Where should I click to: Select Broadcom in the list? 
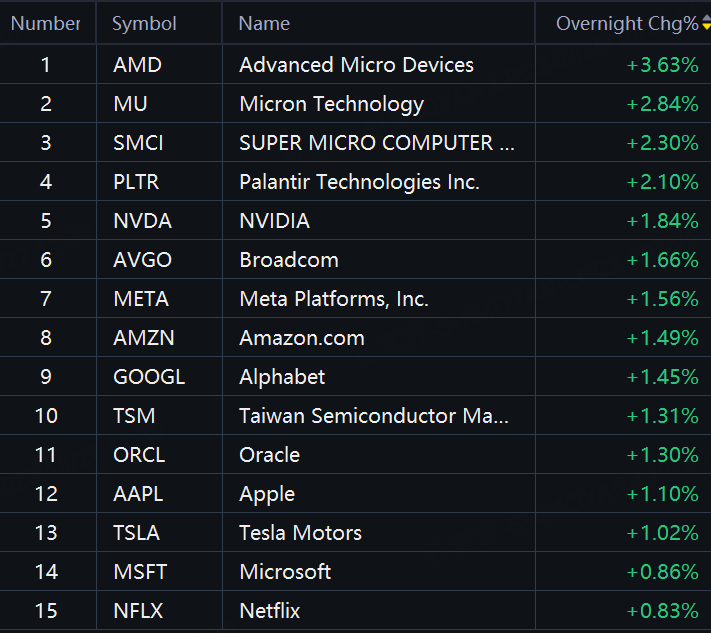pyautogui.click(x=289, y=260)
